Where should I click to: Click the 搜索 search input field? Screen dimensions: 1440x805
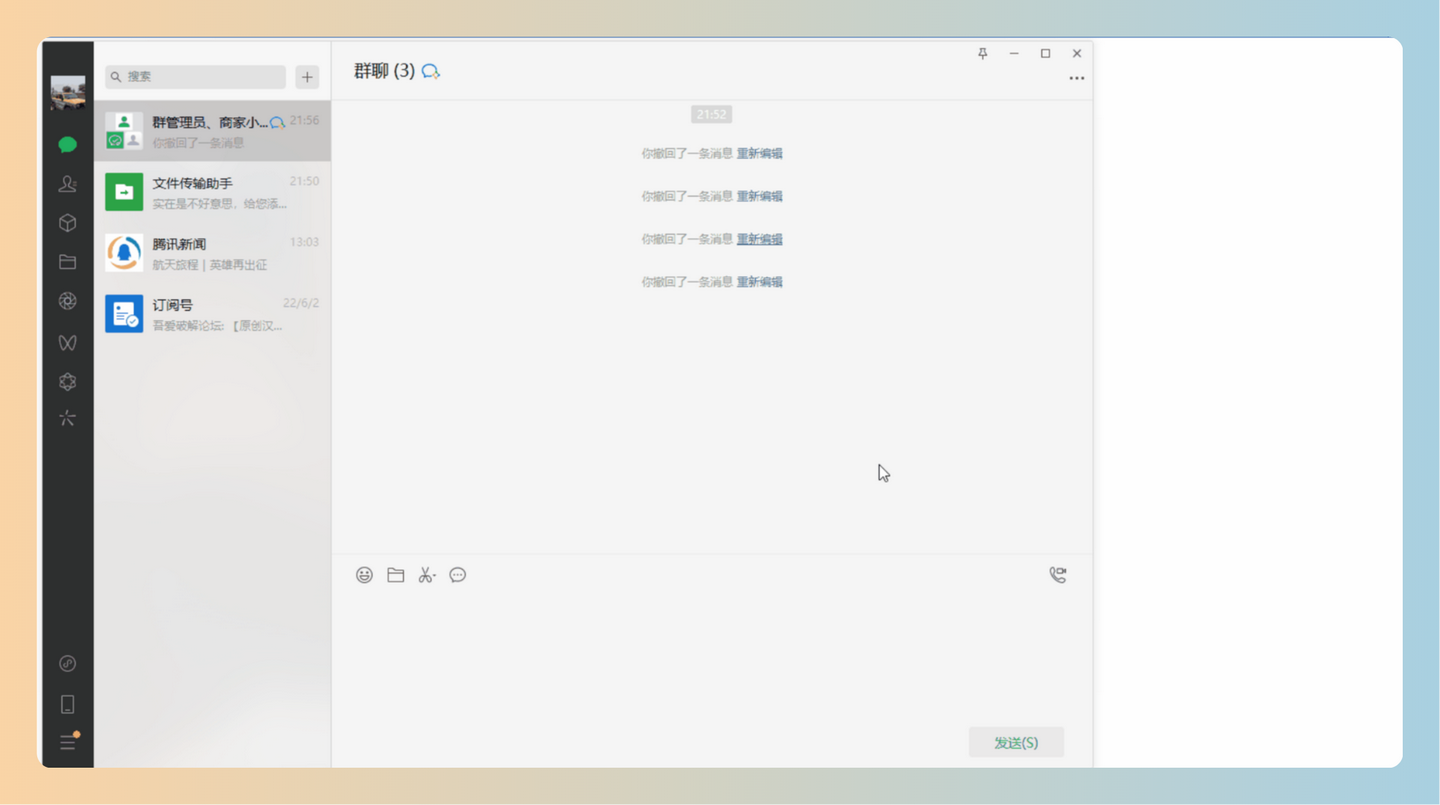(195, 76)
